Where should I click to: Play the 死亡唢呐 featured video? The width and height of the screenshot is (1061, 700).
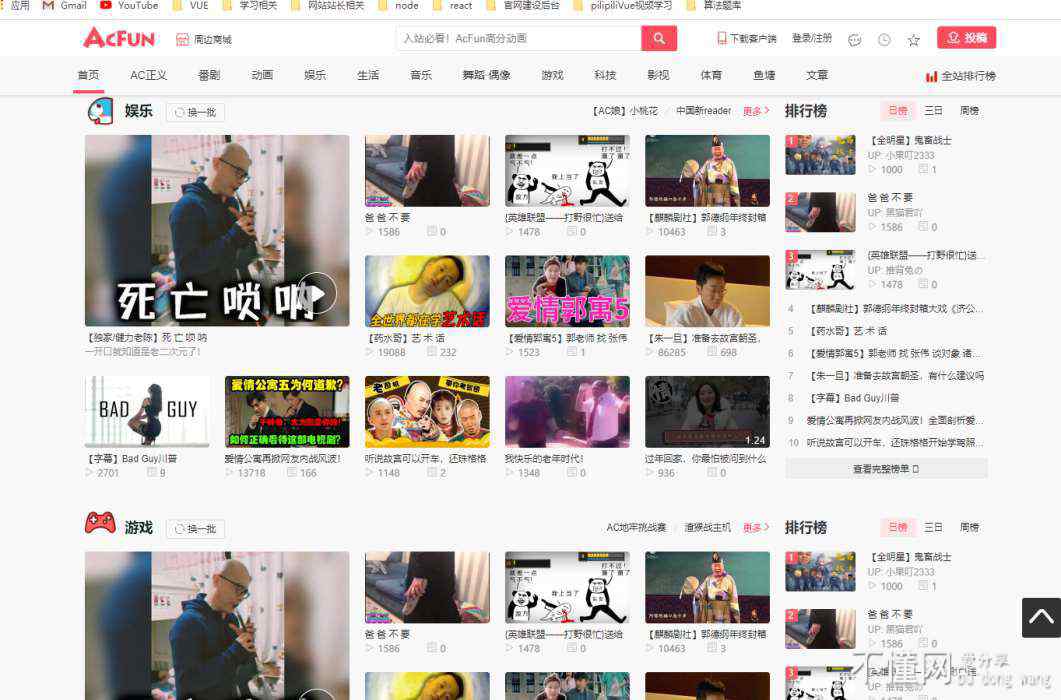pyautogui.click(x=317, y=293)
